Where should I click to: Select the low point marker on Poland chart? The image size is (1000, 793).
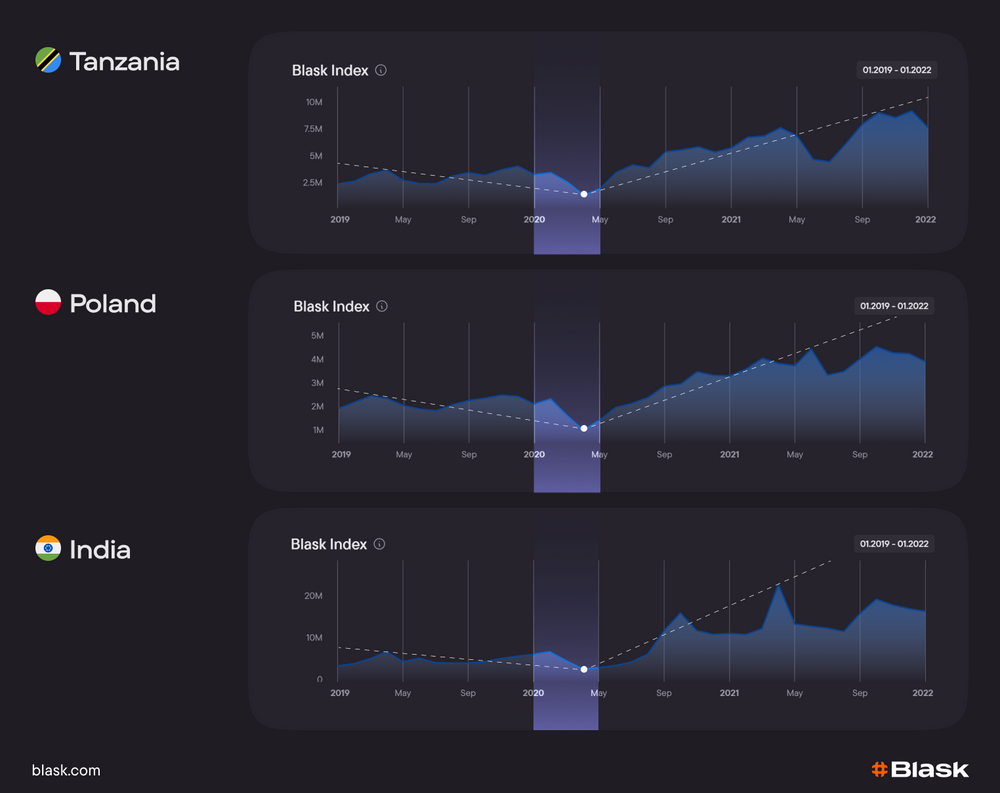coord(584,428)
